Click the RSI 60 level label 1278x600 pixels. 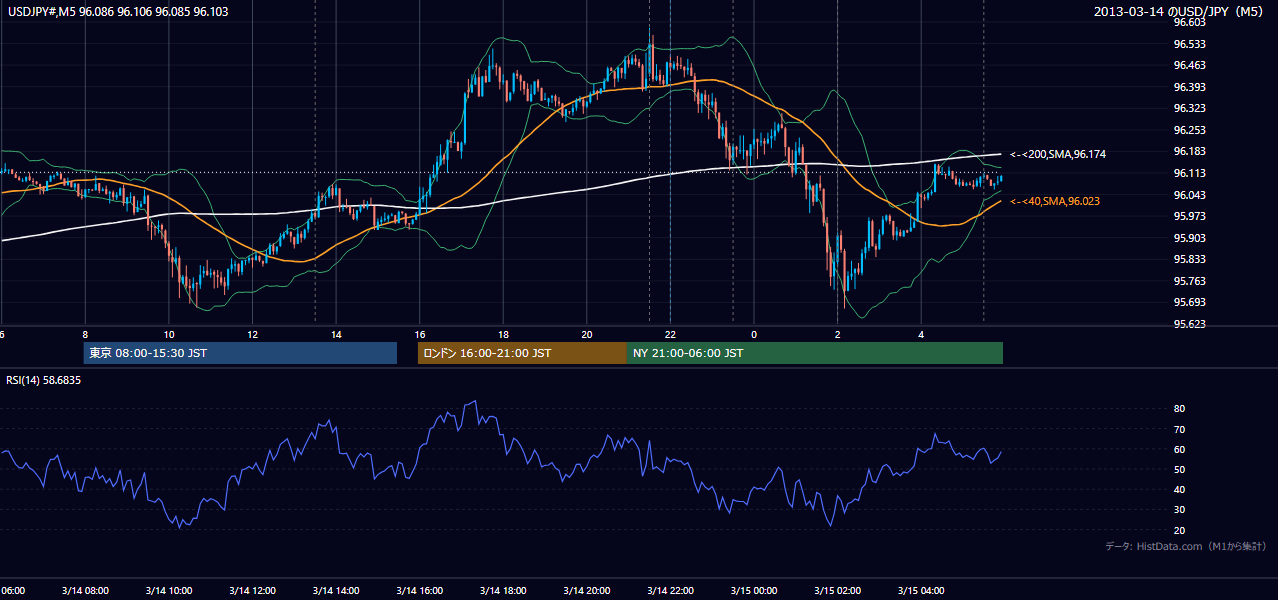tap(1179, 449)
